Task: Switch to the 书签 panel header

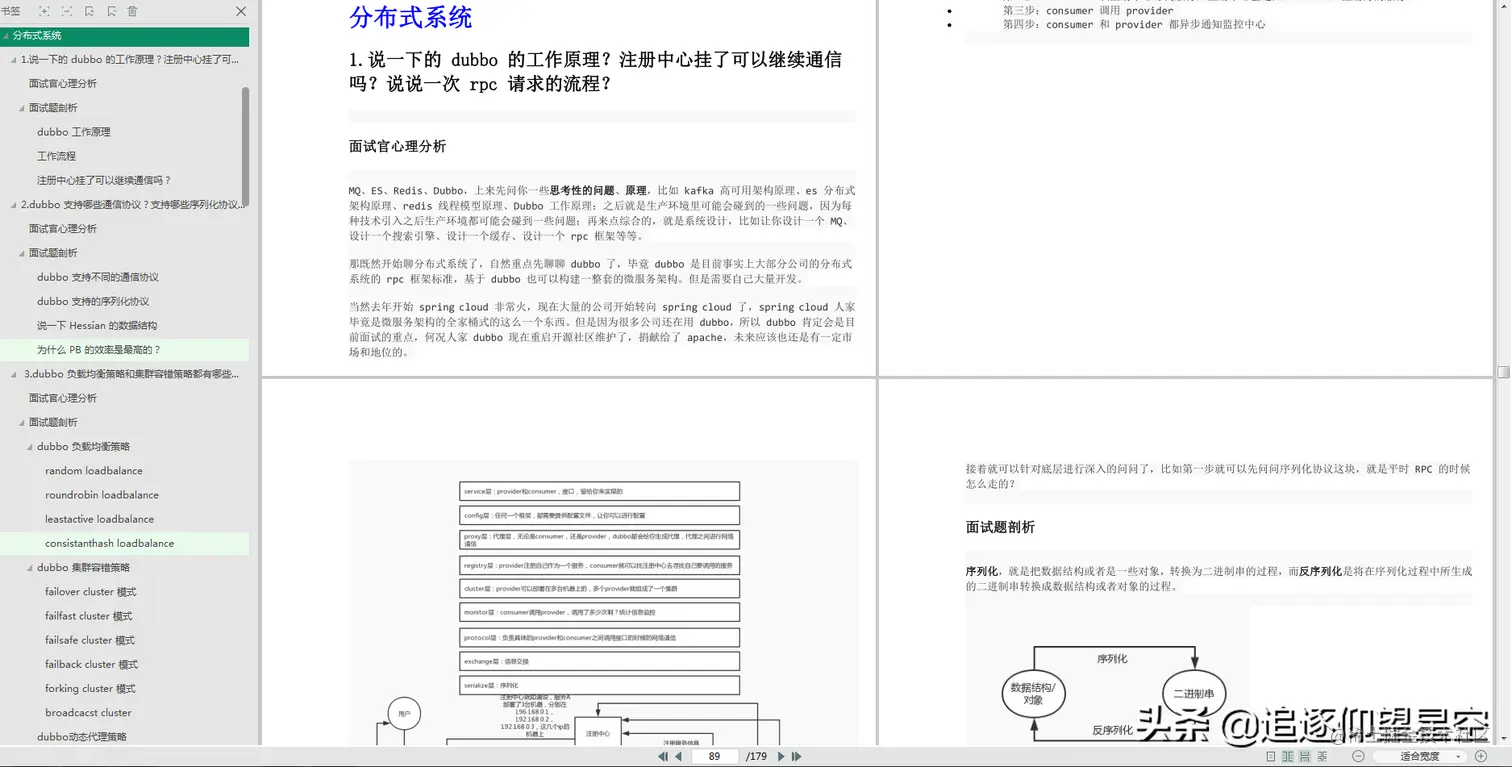Action: [12, 11]
